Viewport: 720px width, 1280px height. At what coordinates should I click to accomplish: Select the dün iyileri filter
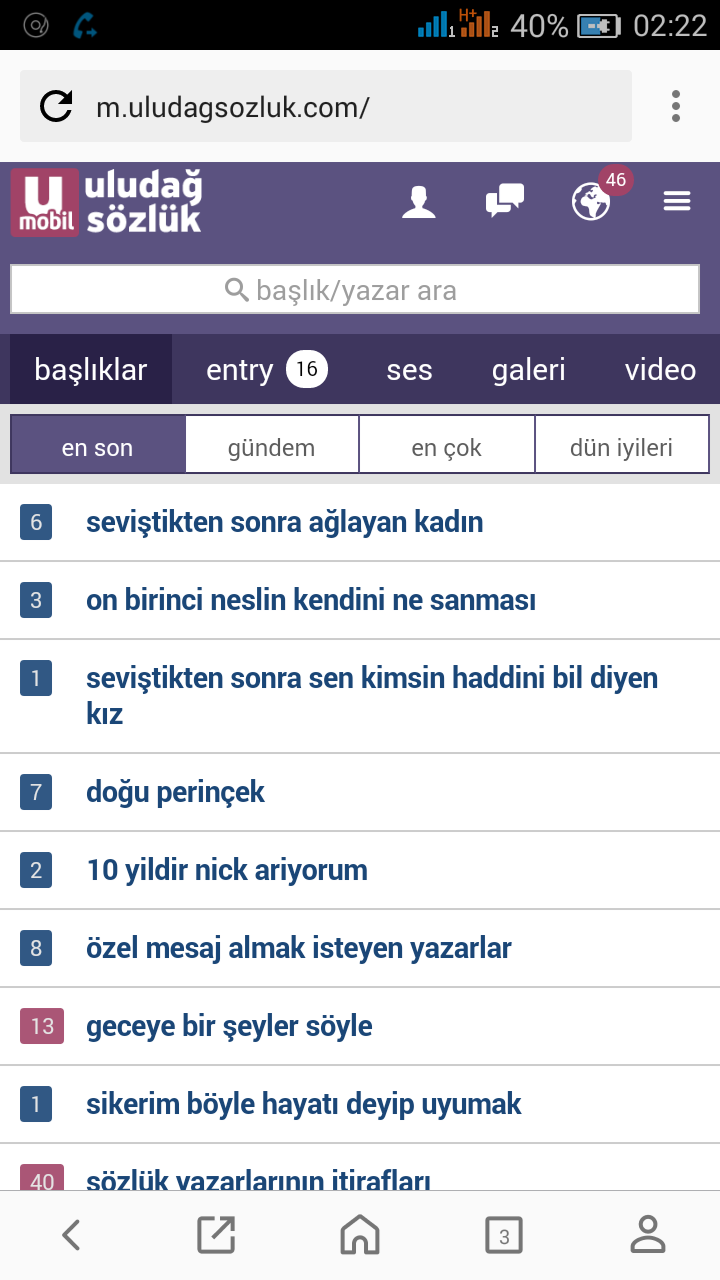coord(621,447)
